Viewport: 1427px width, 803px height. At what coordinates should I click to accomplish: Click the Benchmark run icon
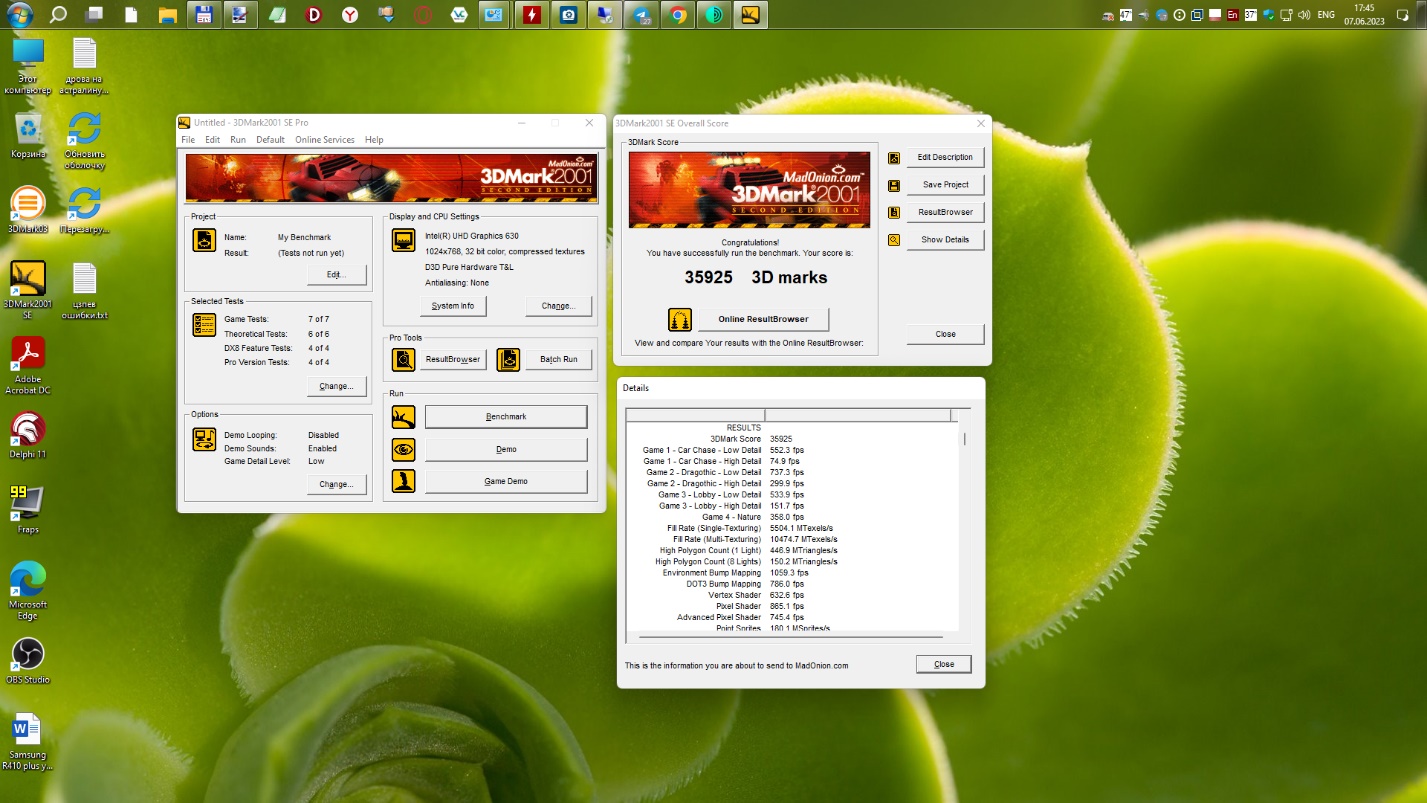pos(403,417)
